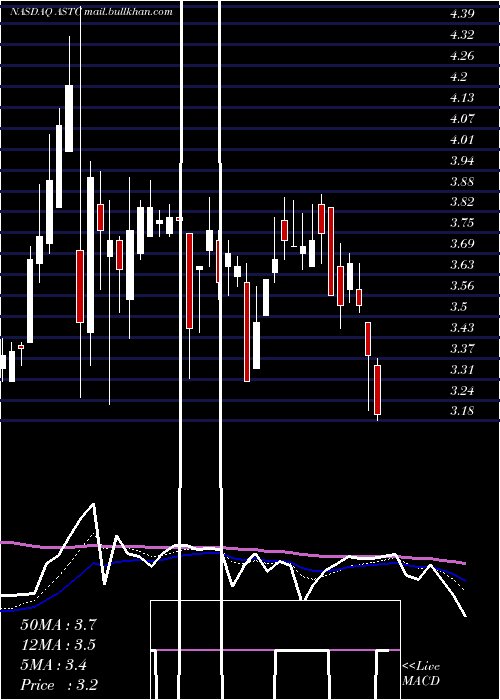Select the 4.32 price axis label
This screenshot has width=500, height=700.
pyautogui.click(x=462, y=35)
